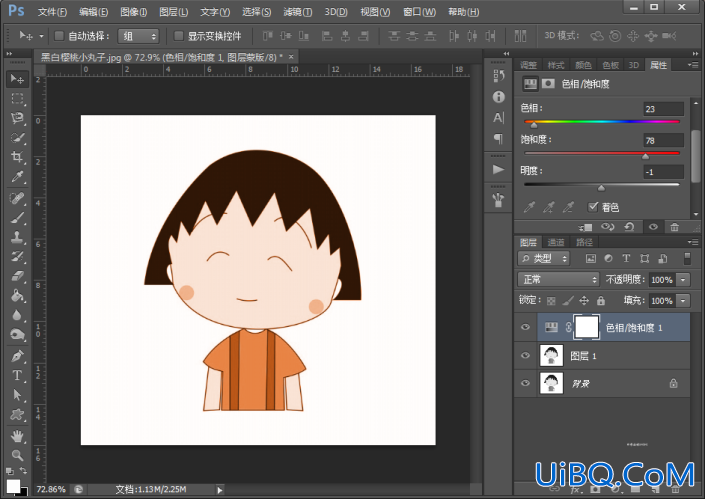The height and width of the screenshot is (499, 705).
Task: Open the 填充 fill dropdown arrow
Action: click(683, 300)
